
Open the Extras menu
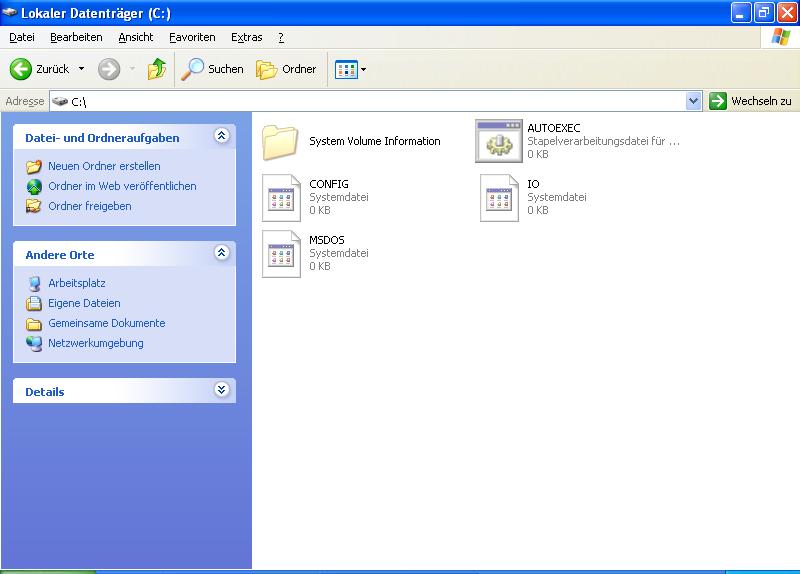(246, 37)
